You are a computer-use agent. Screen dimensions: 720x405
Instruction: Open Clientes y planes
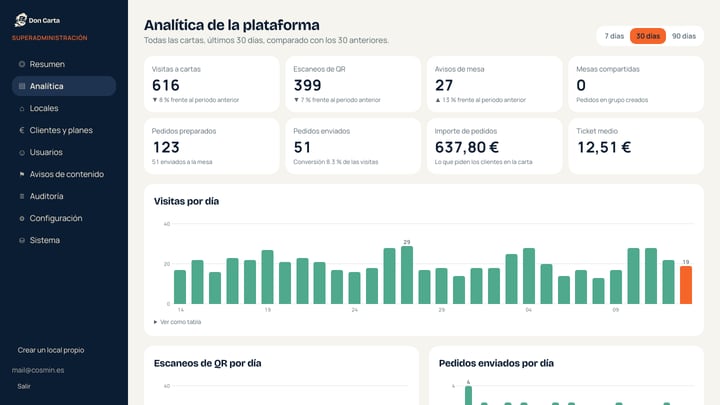pos(64,130)
